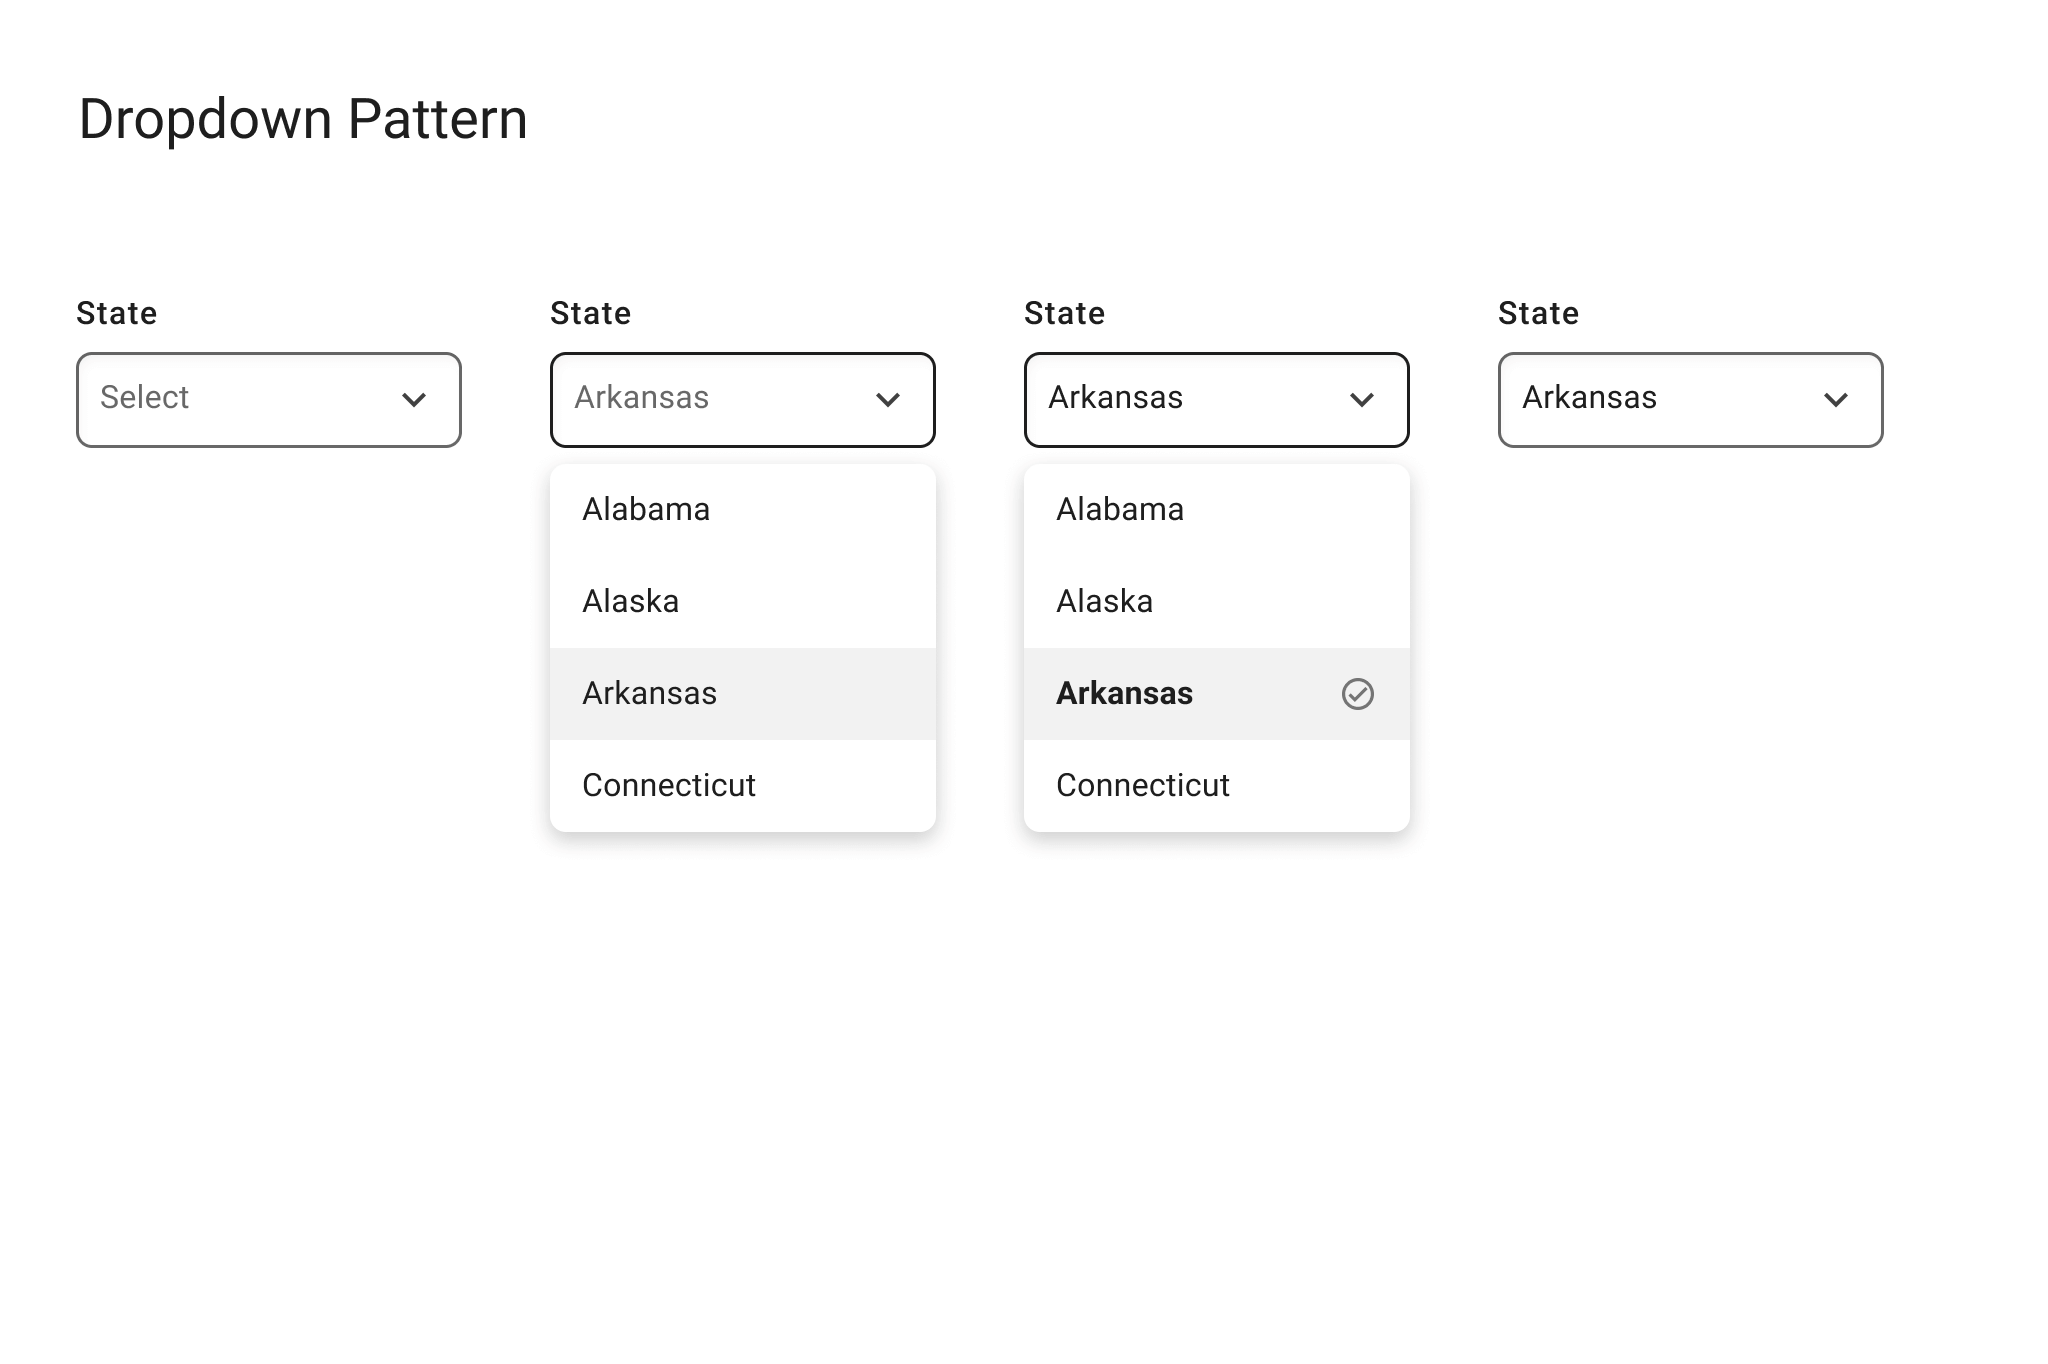The height and width of the screenshot is (1364, 2048).
Task: Click the chevron in the Arkansas dropdown with no open list
Action: [x=1836, y=400]
